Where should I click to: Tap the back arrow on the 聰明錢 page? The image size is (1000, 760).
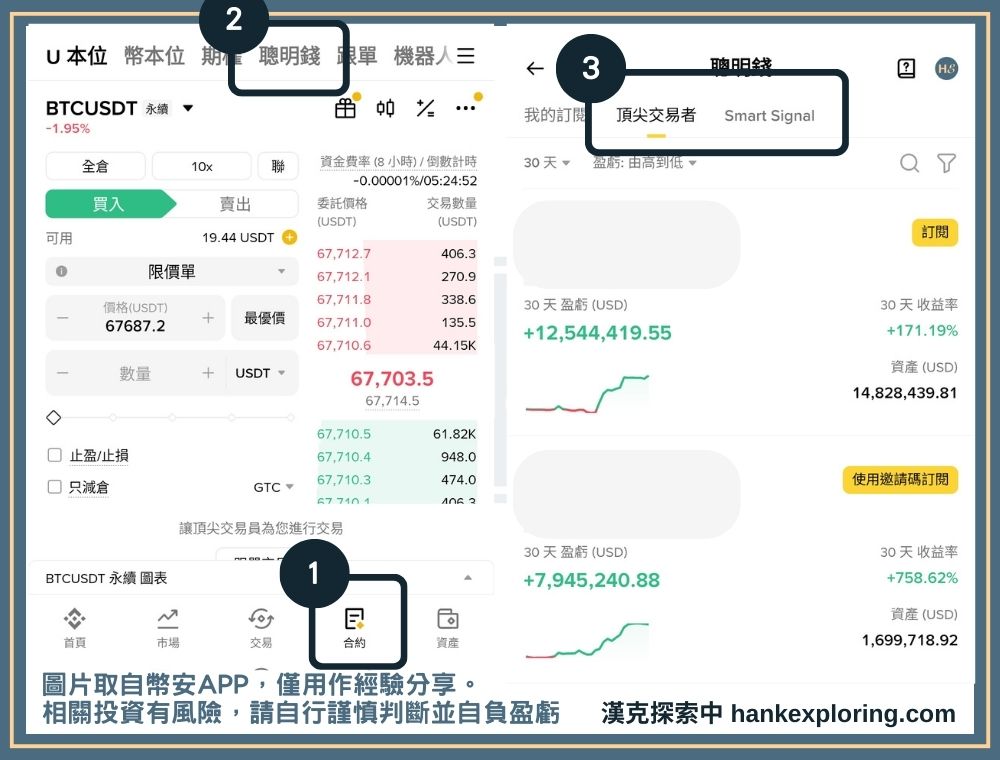pos(535,69)
